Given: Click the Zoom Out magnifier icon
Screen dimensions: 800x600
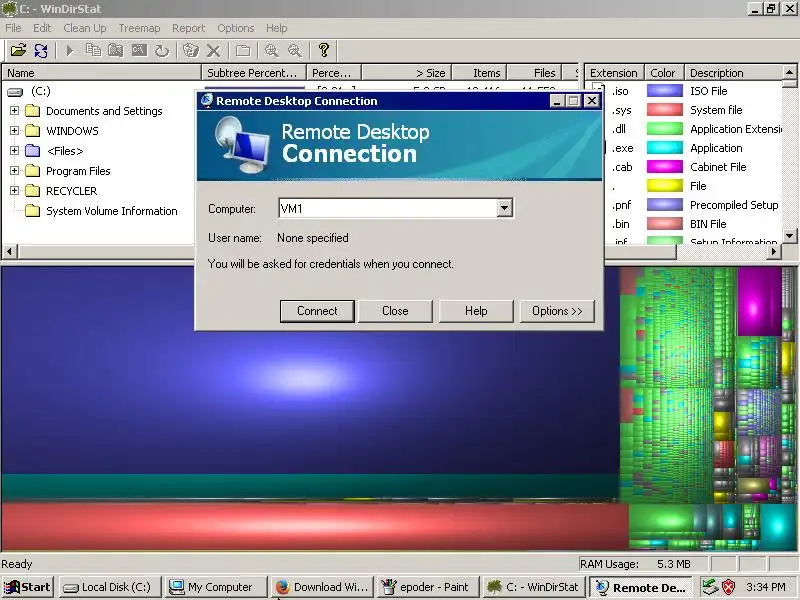Looking at the screenshot, I should tap(294, 50).
